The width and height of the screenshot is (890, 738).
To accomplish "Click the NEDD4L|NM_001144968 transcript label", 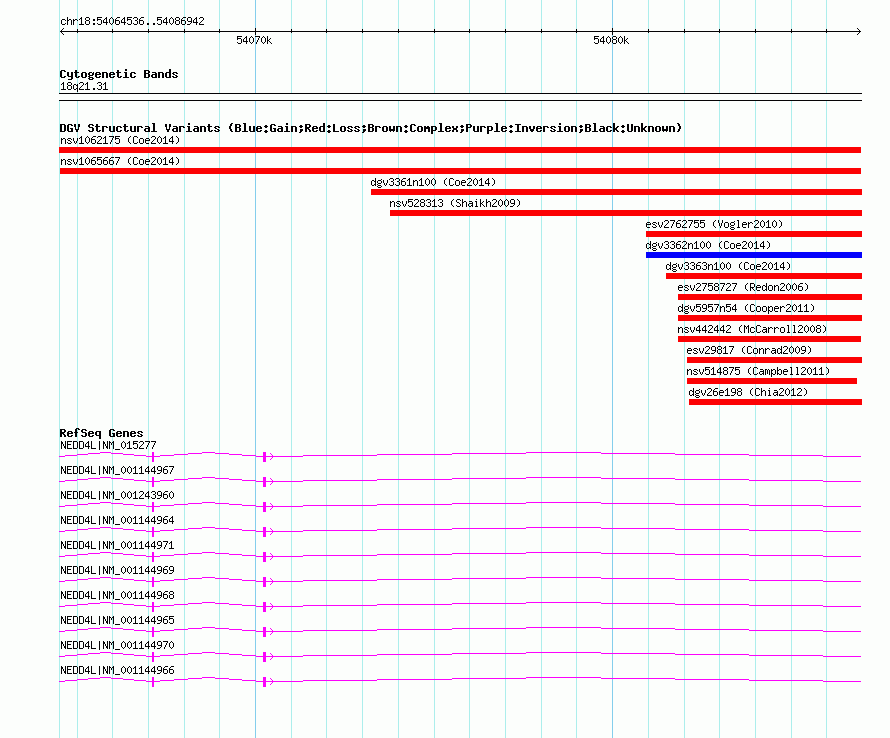I will pyautogui.click(x=117, y=596).
